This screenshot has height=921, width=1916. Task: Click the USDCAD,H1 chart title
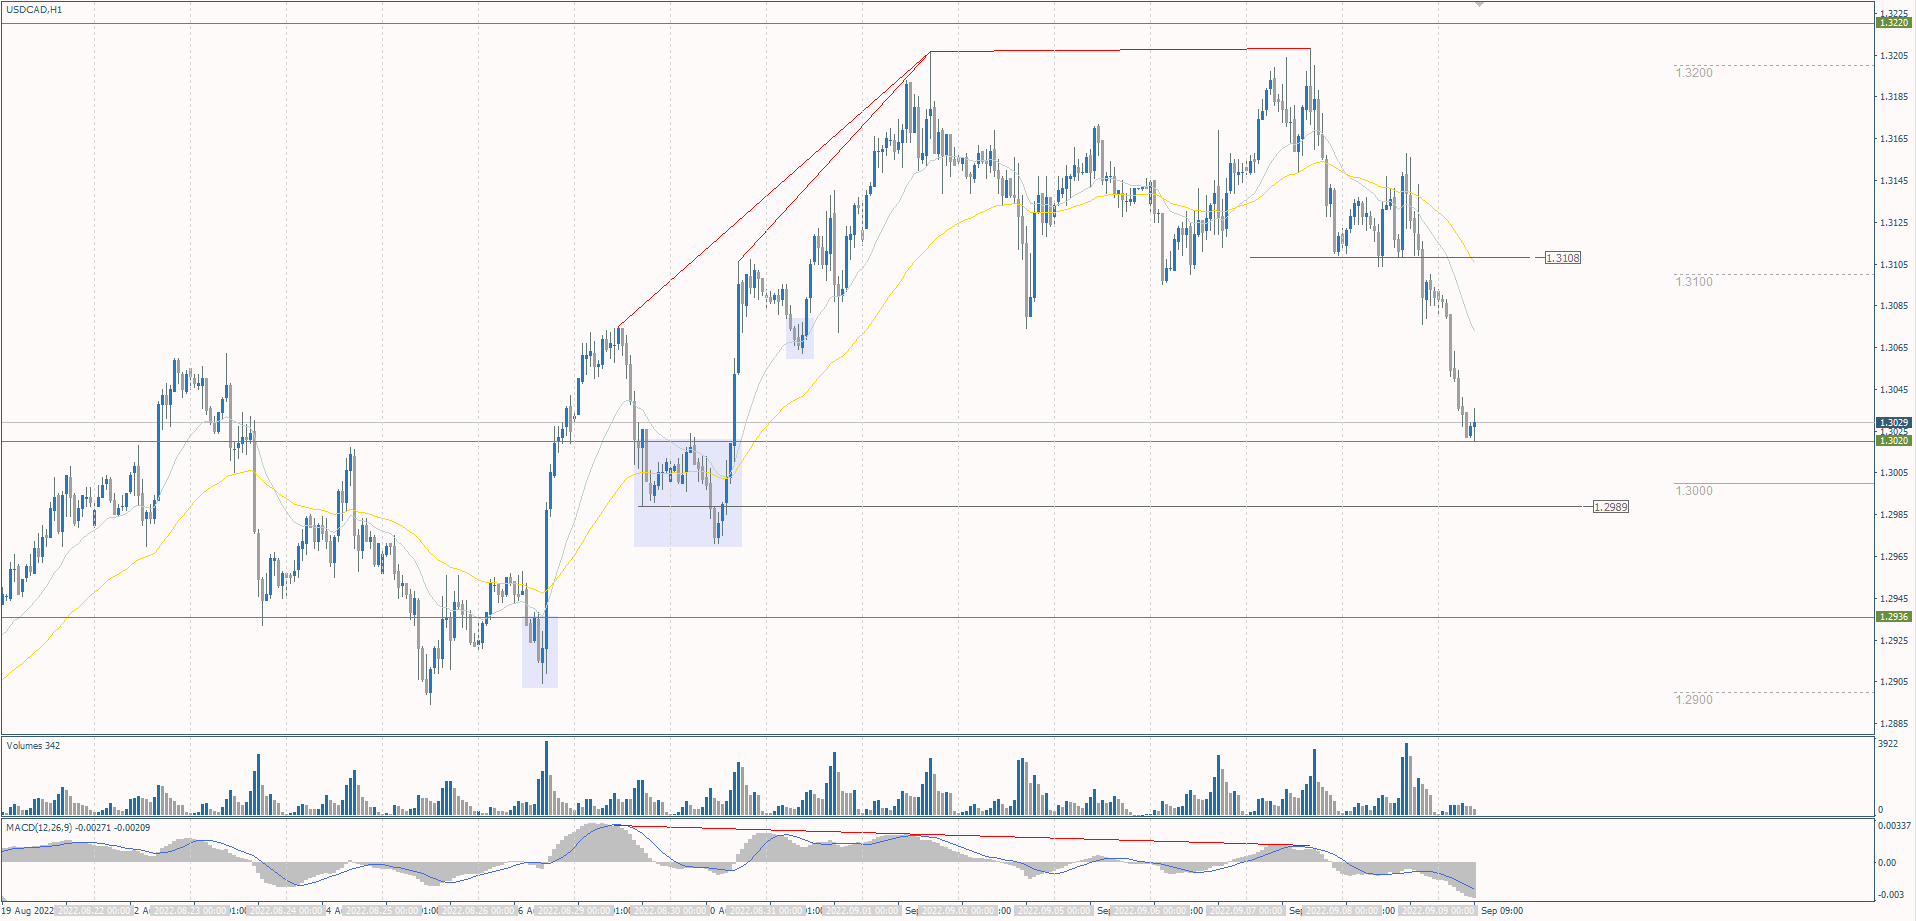(x=34, y=10)
